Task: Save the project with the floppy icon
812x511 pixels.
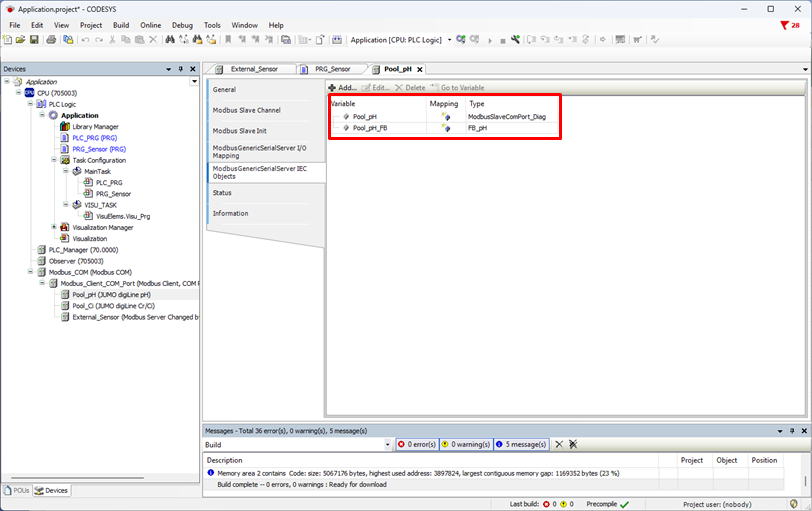Action: pyautogui.click(x=34, y=39)
